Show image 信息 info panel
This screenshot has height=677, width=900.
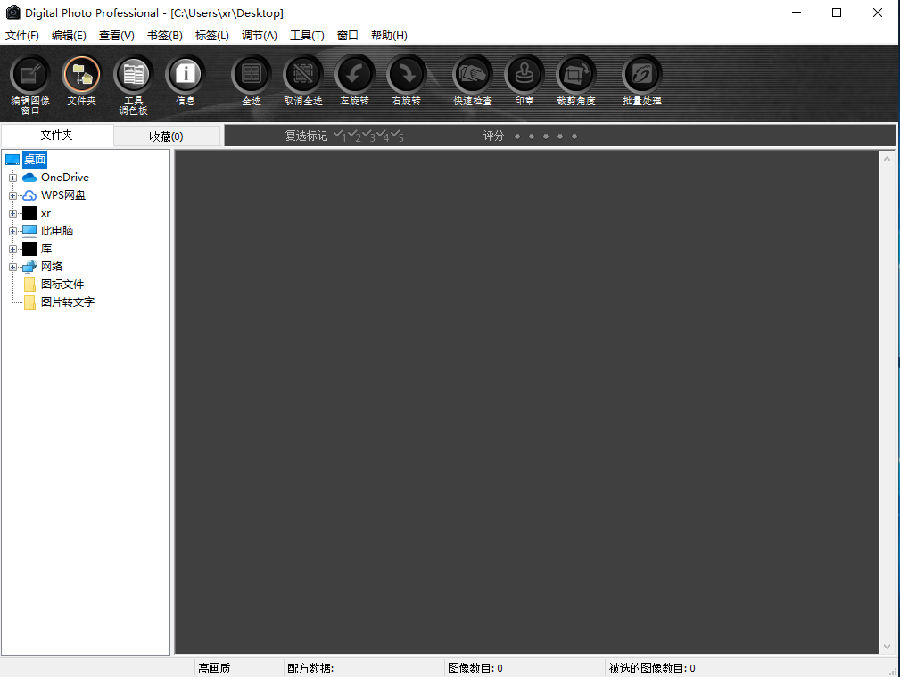185,75
